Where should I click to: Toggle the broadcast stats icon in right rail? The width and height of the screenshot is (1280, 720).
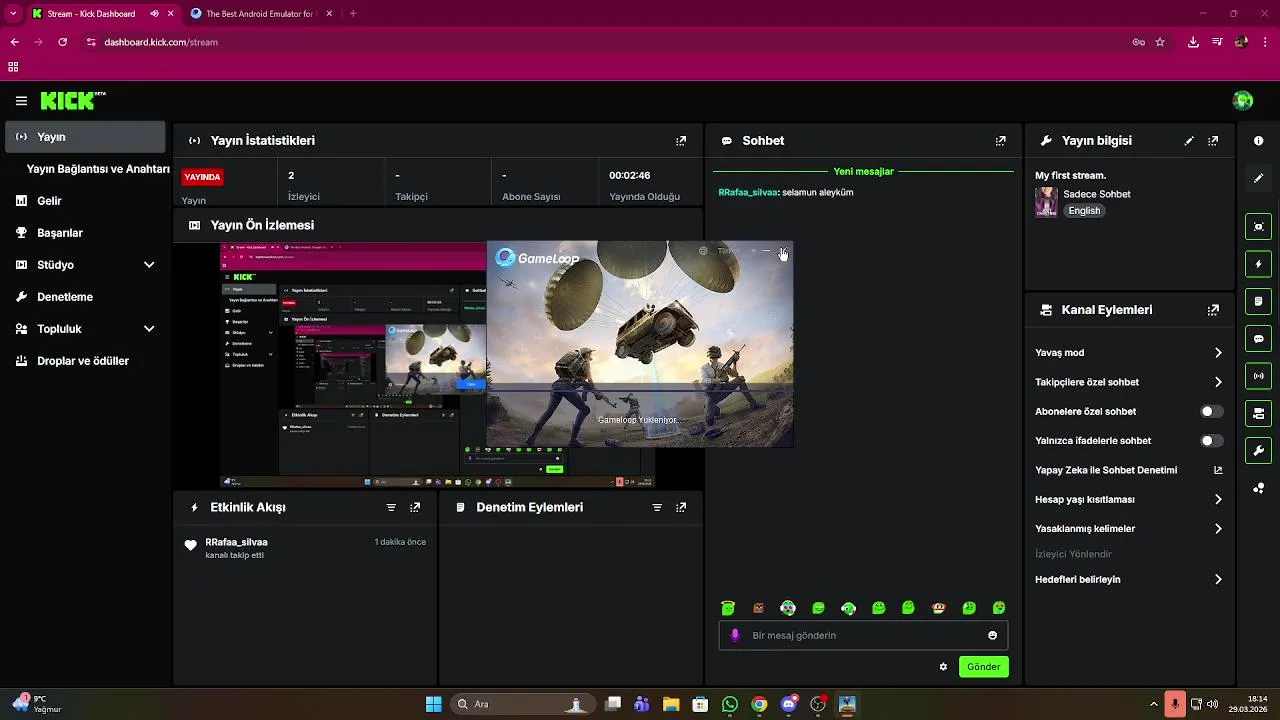1259,376
